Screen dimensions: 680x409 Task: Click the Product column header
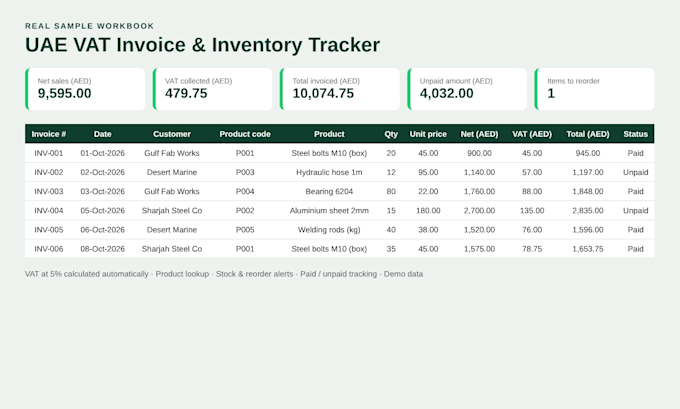point(329,134)
